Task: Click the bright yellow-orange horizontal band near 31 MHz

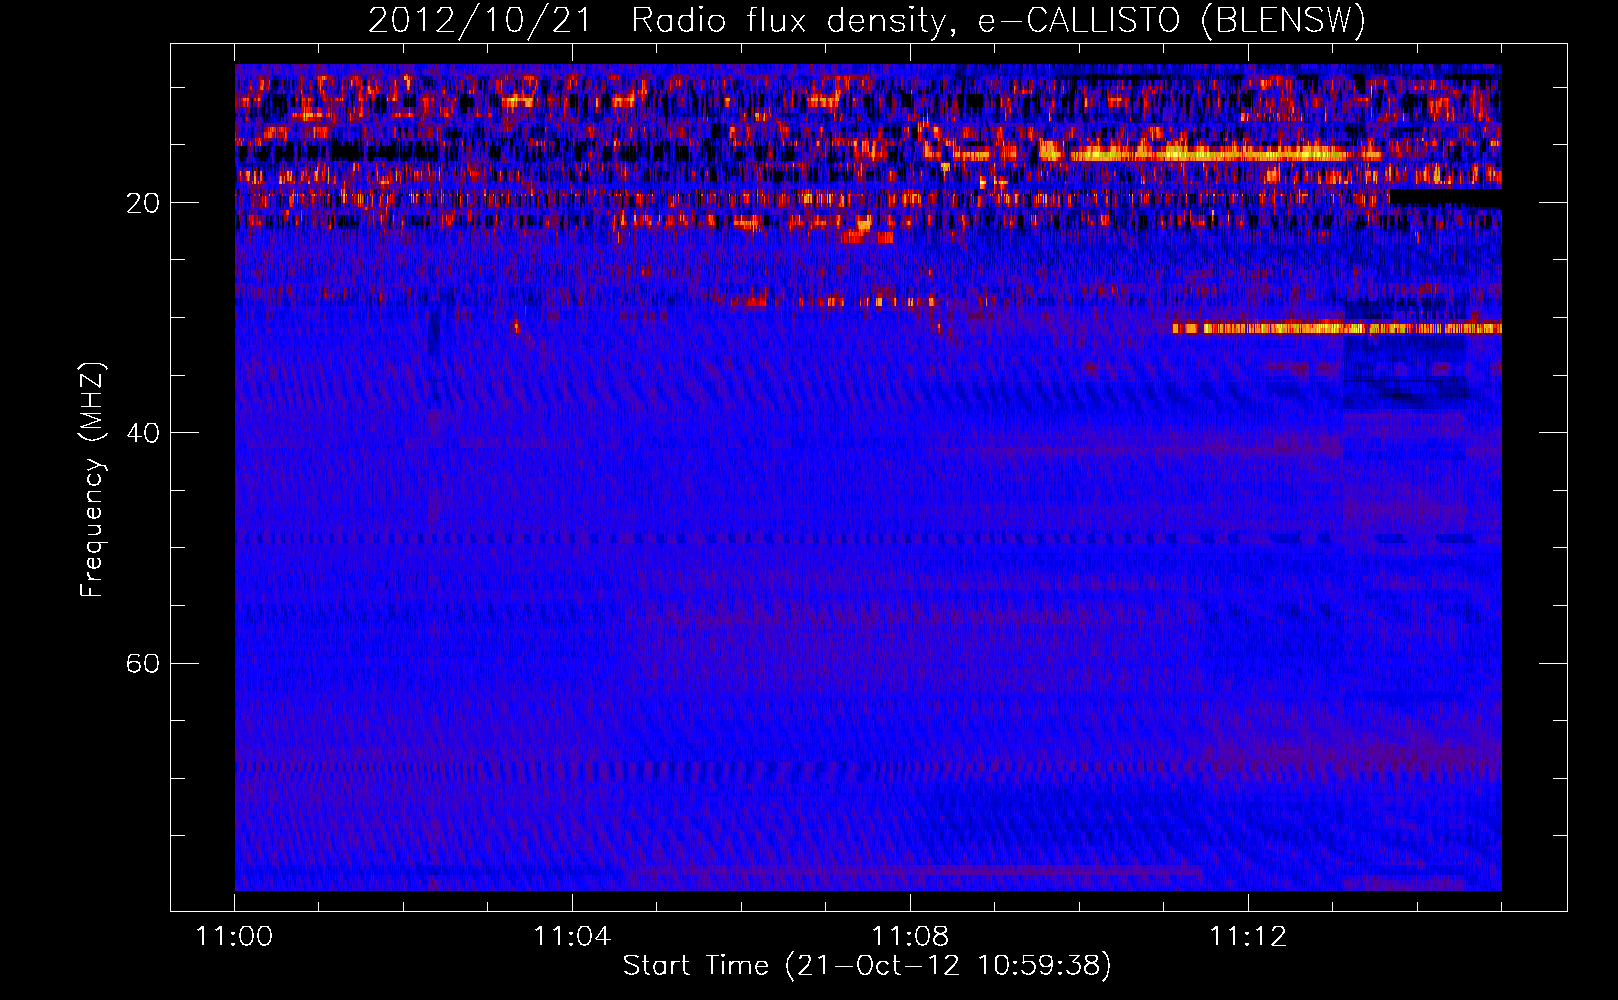Action: click(1337, 328)
